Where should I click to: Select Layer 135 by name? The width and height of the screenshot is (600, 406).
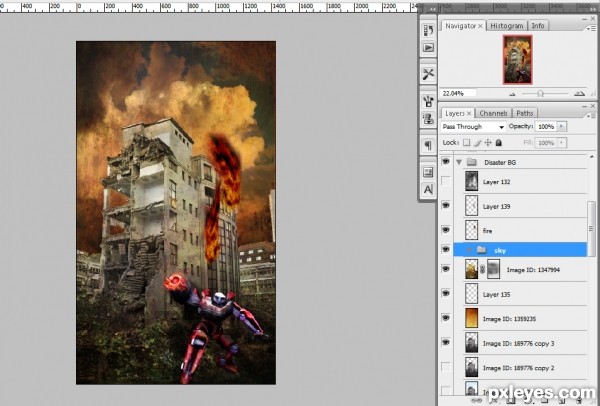496,295
